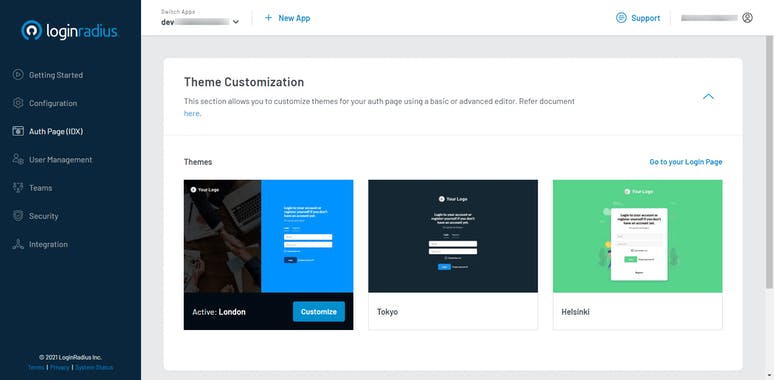This screenshot has width=774, height=380.
Task: Open the Terms footer link
Action: (36, 367)
